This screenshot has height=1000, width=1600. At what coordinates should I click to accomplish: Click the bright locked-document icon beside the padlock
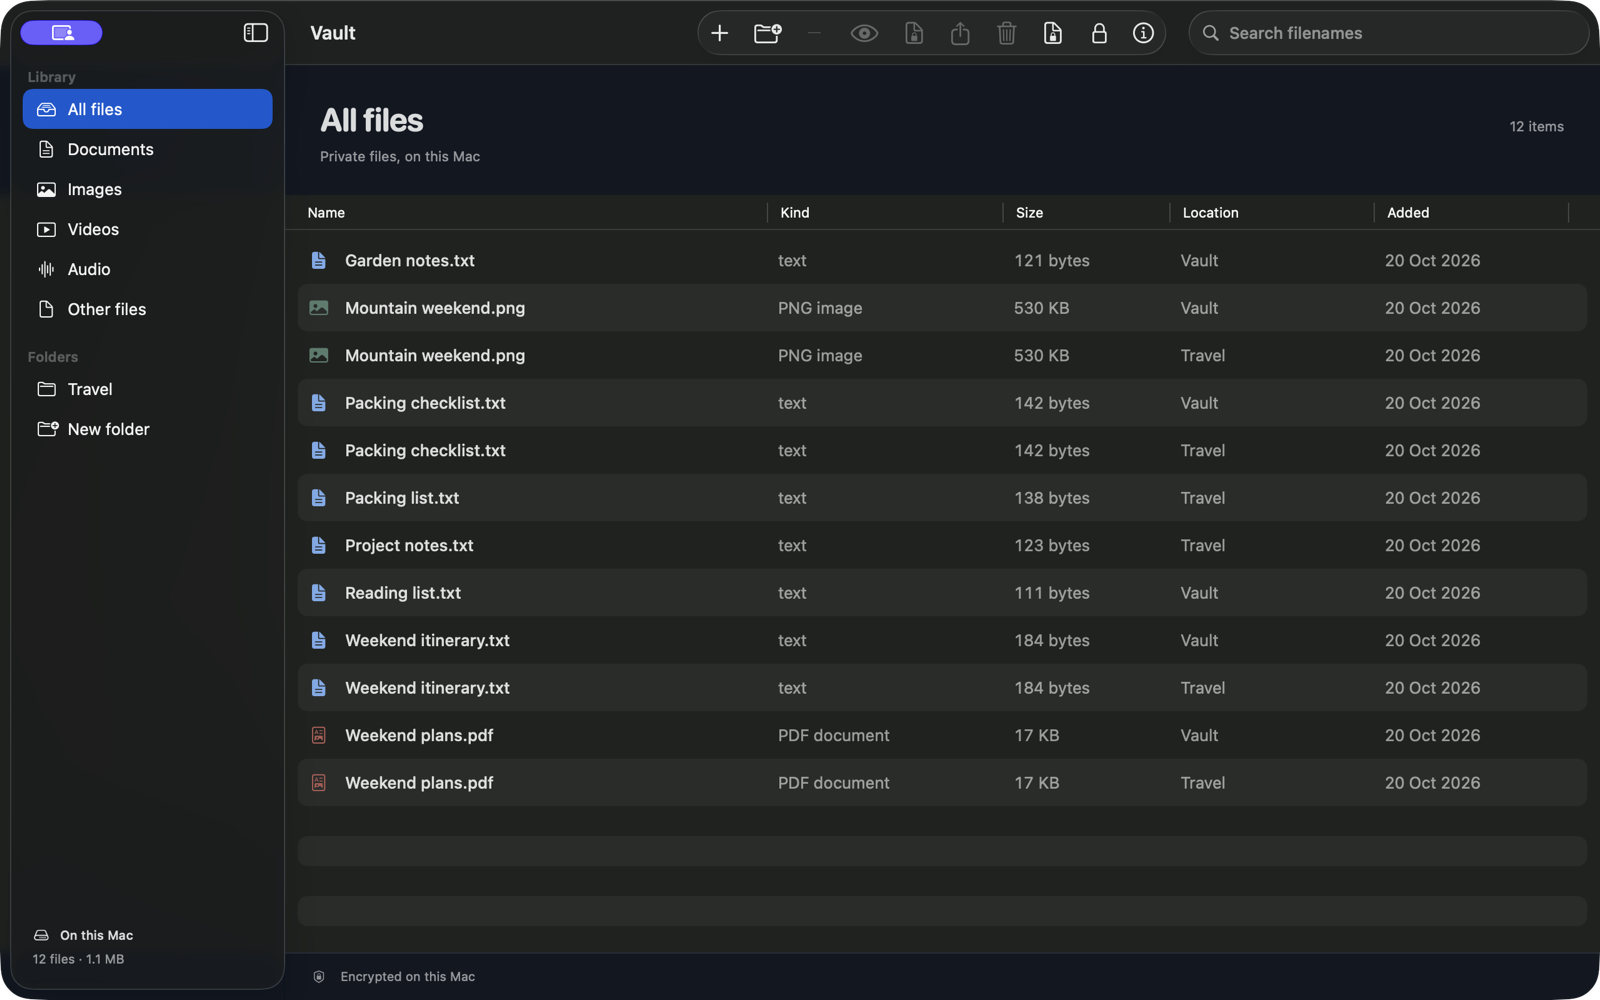pyautogui.click(x=1052, y=33)
